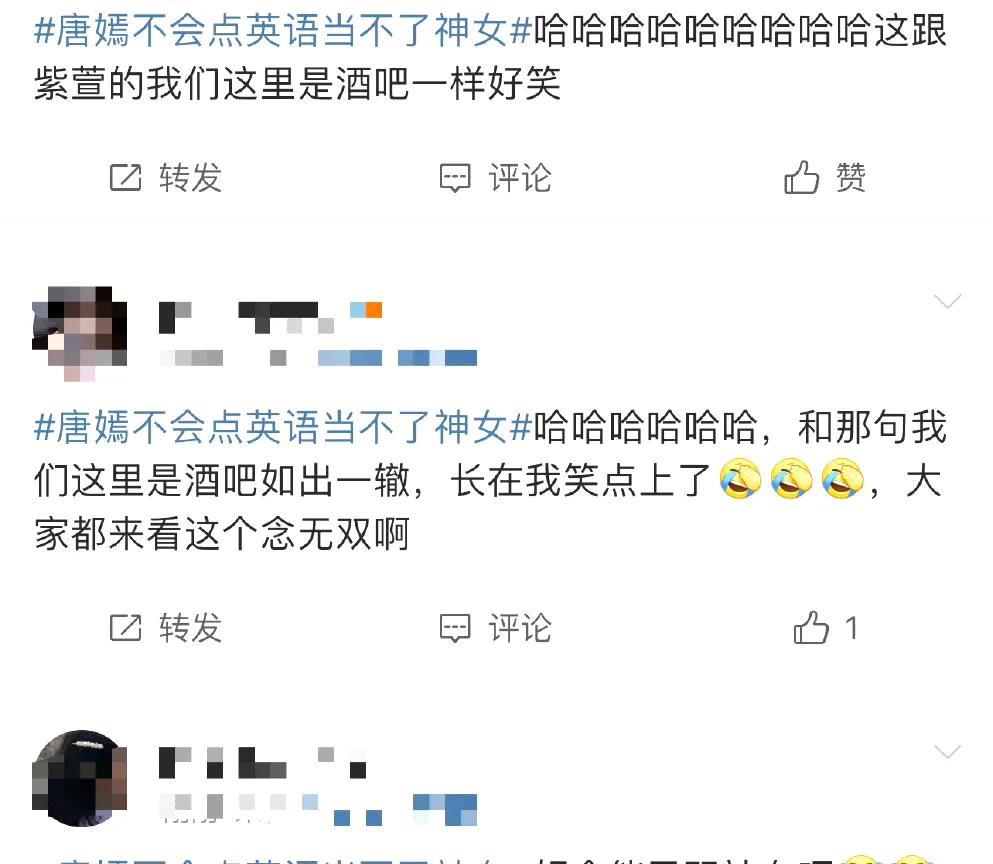Tap 赞 label under first post

pos(851,177)
